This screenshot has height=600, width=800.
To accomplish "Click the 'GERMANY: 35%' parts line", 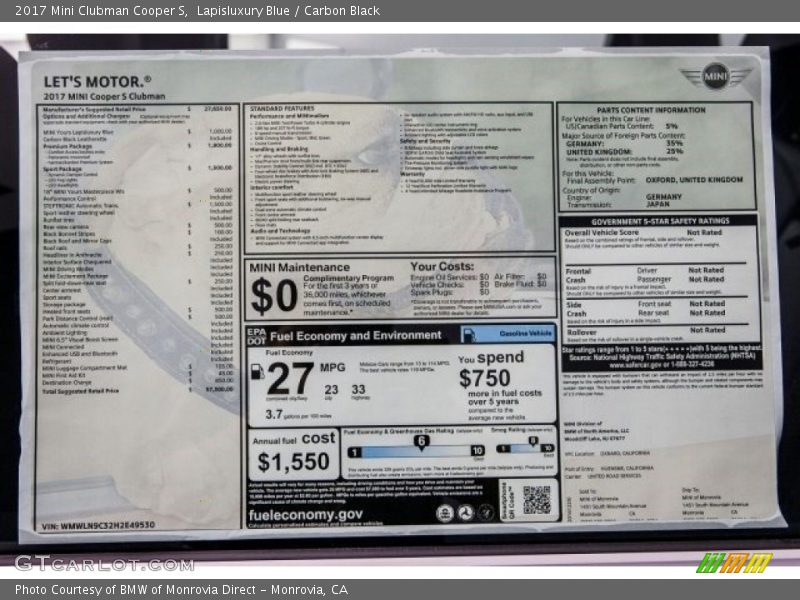I will click(624, 144).
